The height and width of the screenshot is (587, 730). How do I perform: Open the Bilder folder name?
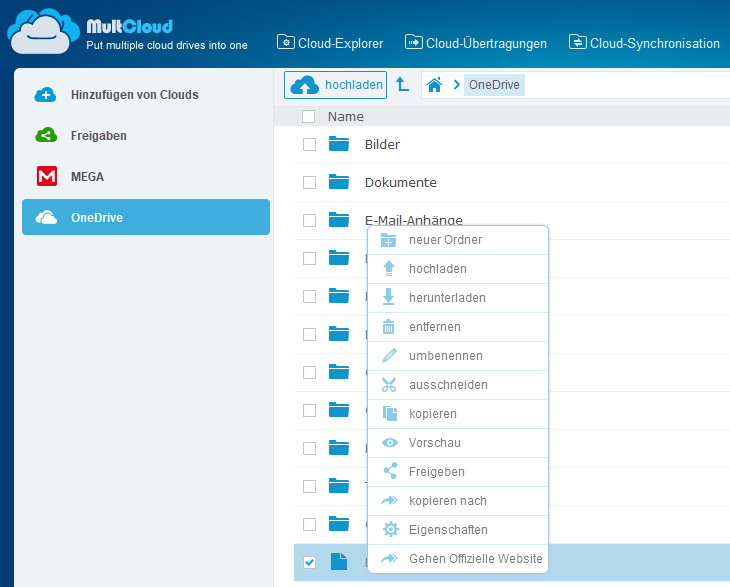(382, 144)
